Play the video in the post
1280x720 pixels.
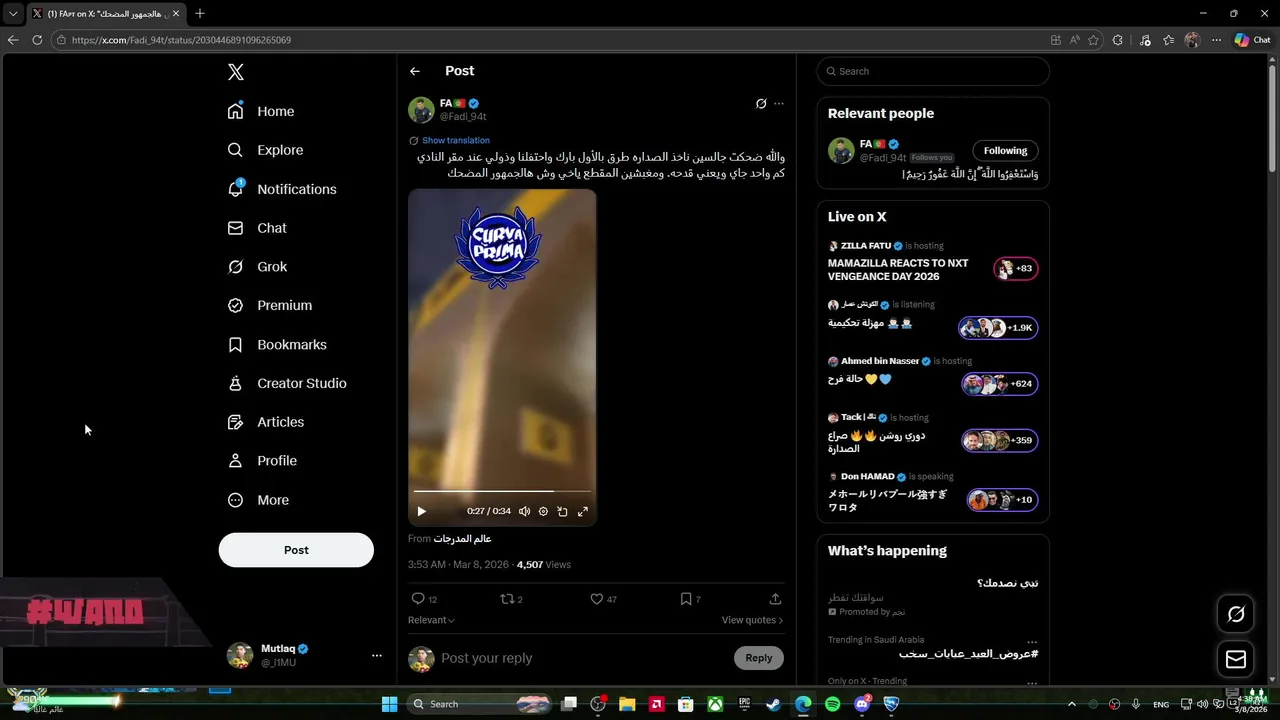[x=421, y=511]
